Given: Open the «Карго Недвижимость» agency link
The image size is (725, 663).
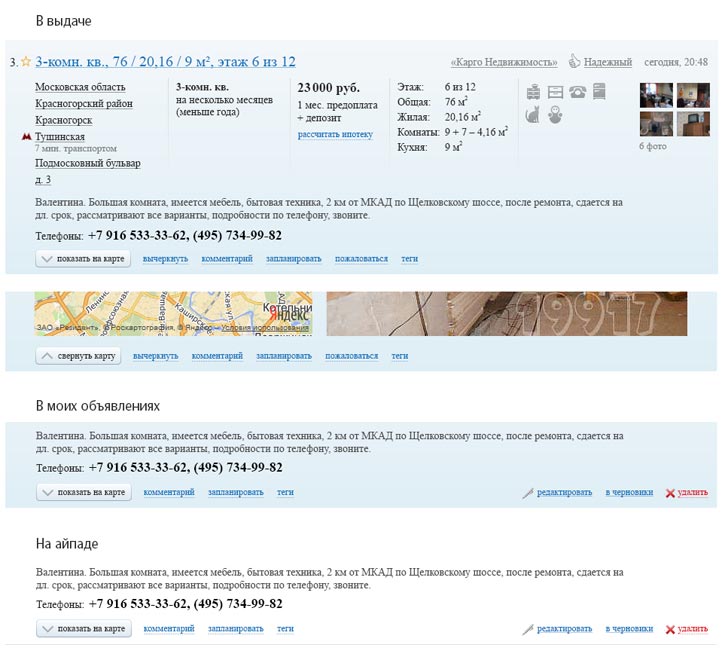Looking at the screenshot, I should click(x=505, y=62).
